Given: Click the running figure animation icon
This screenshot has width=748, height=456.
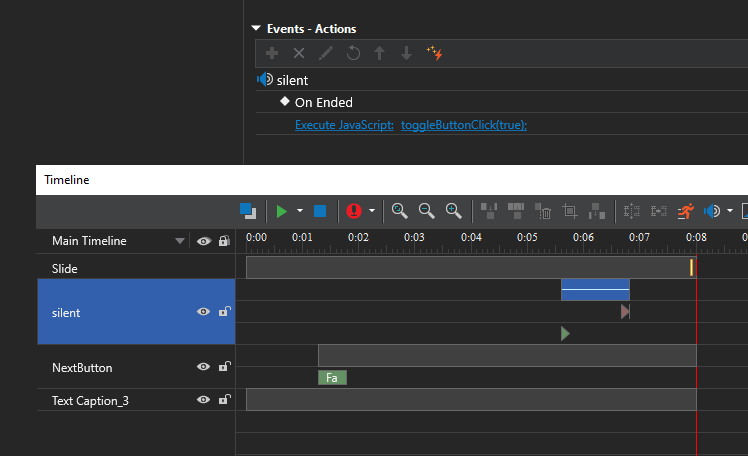Looking at the screenshot, I should pyautogui.click(x=686, y=211).
